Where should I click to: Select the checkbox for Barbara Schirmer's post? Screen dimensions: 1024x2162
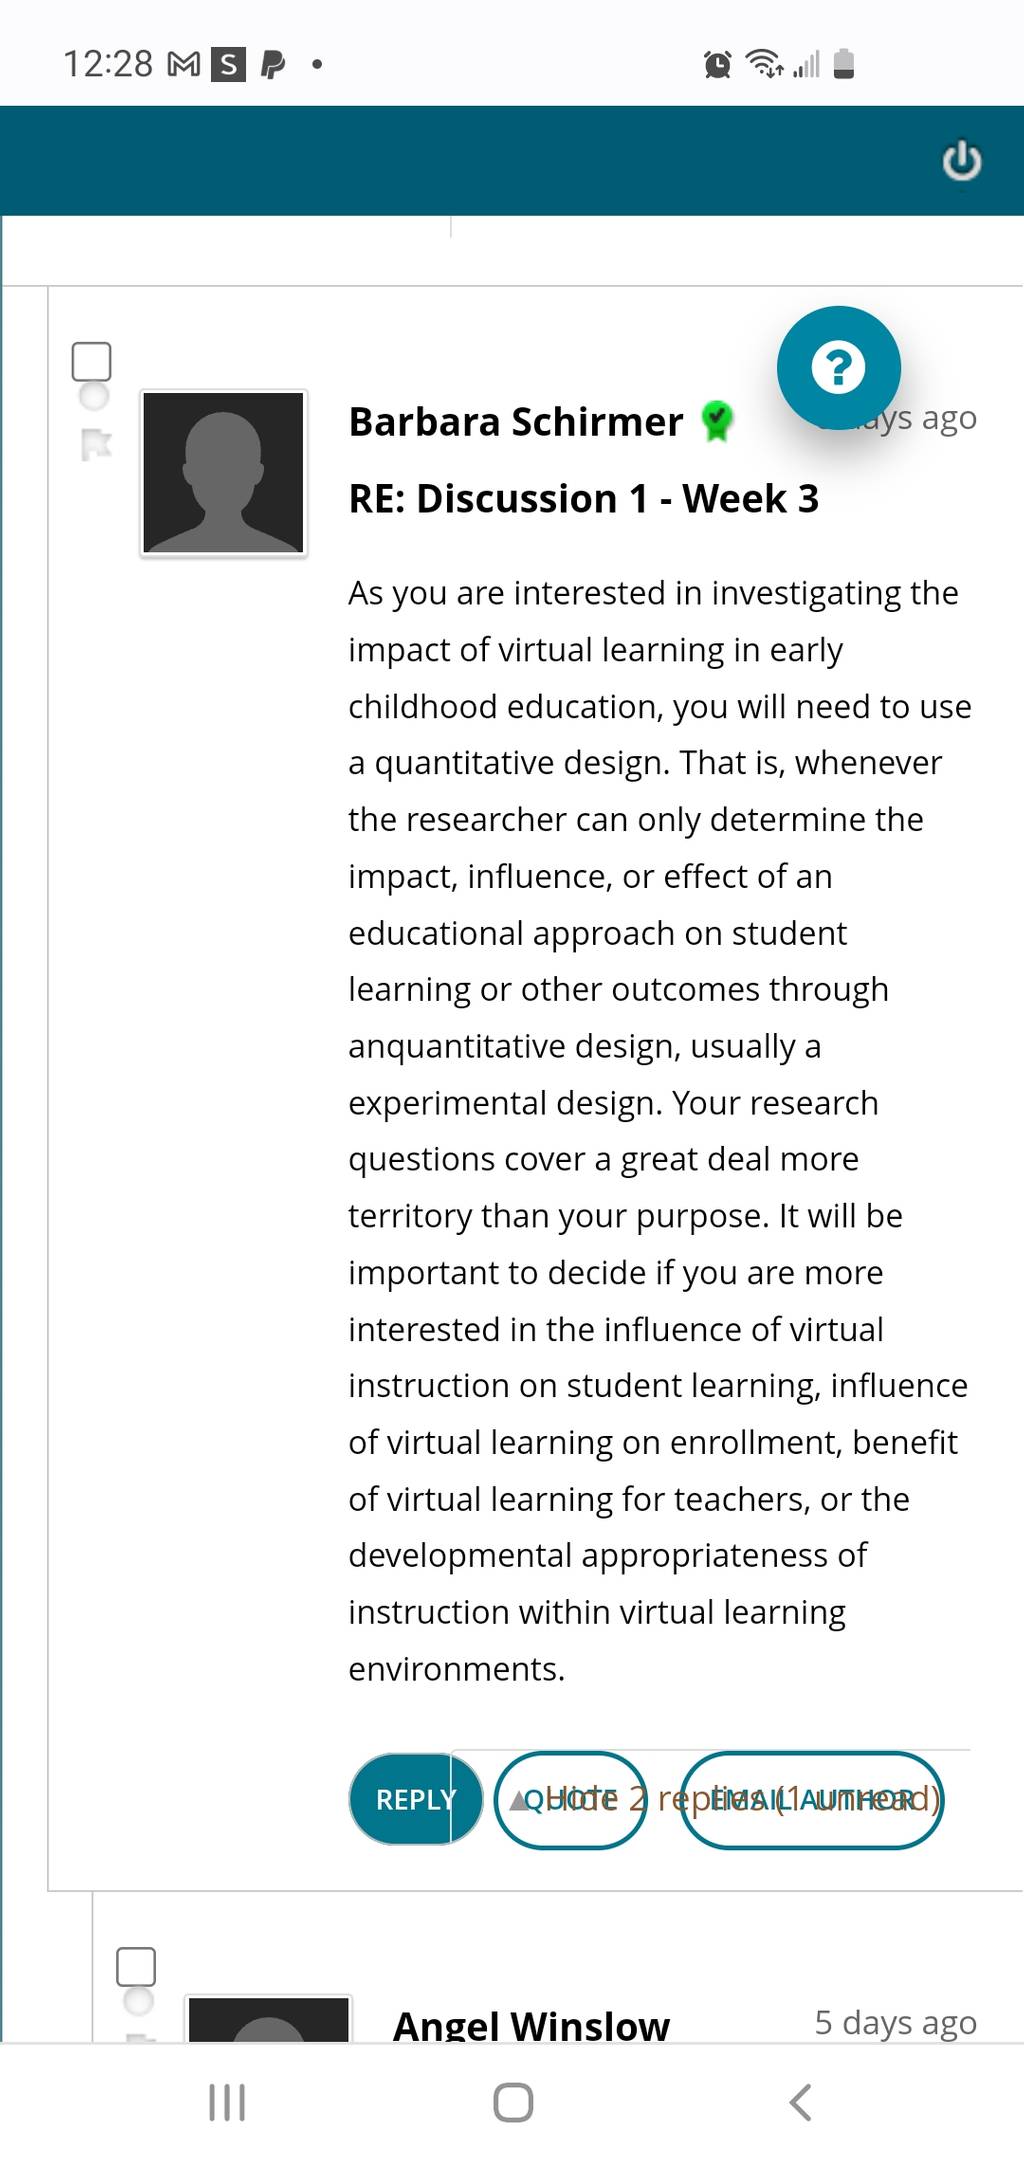[92, 361]
